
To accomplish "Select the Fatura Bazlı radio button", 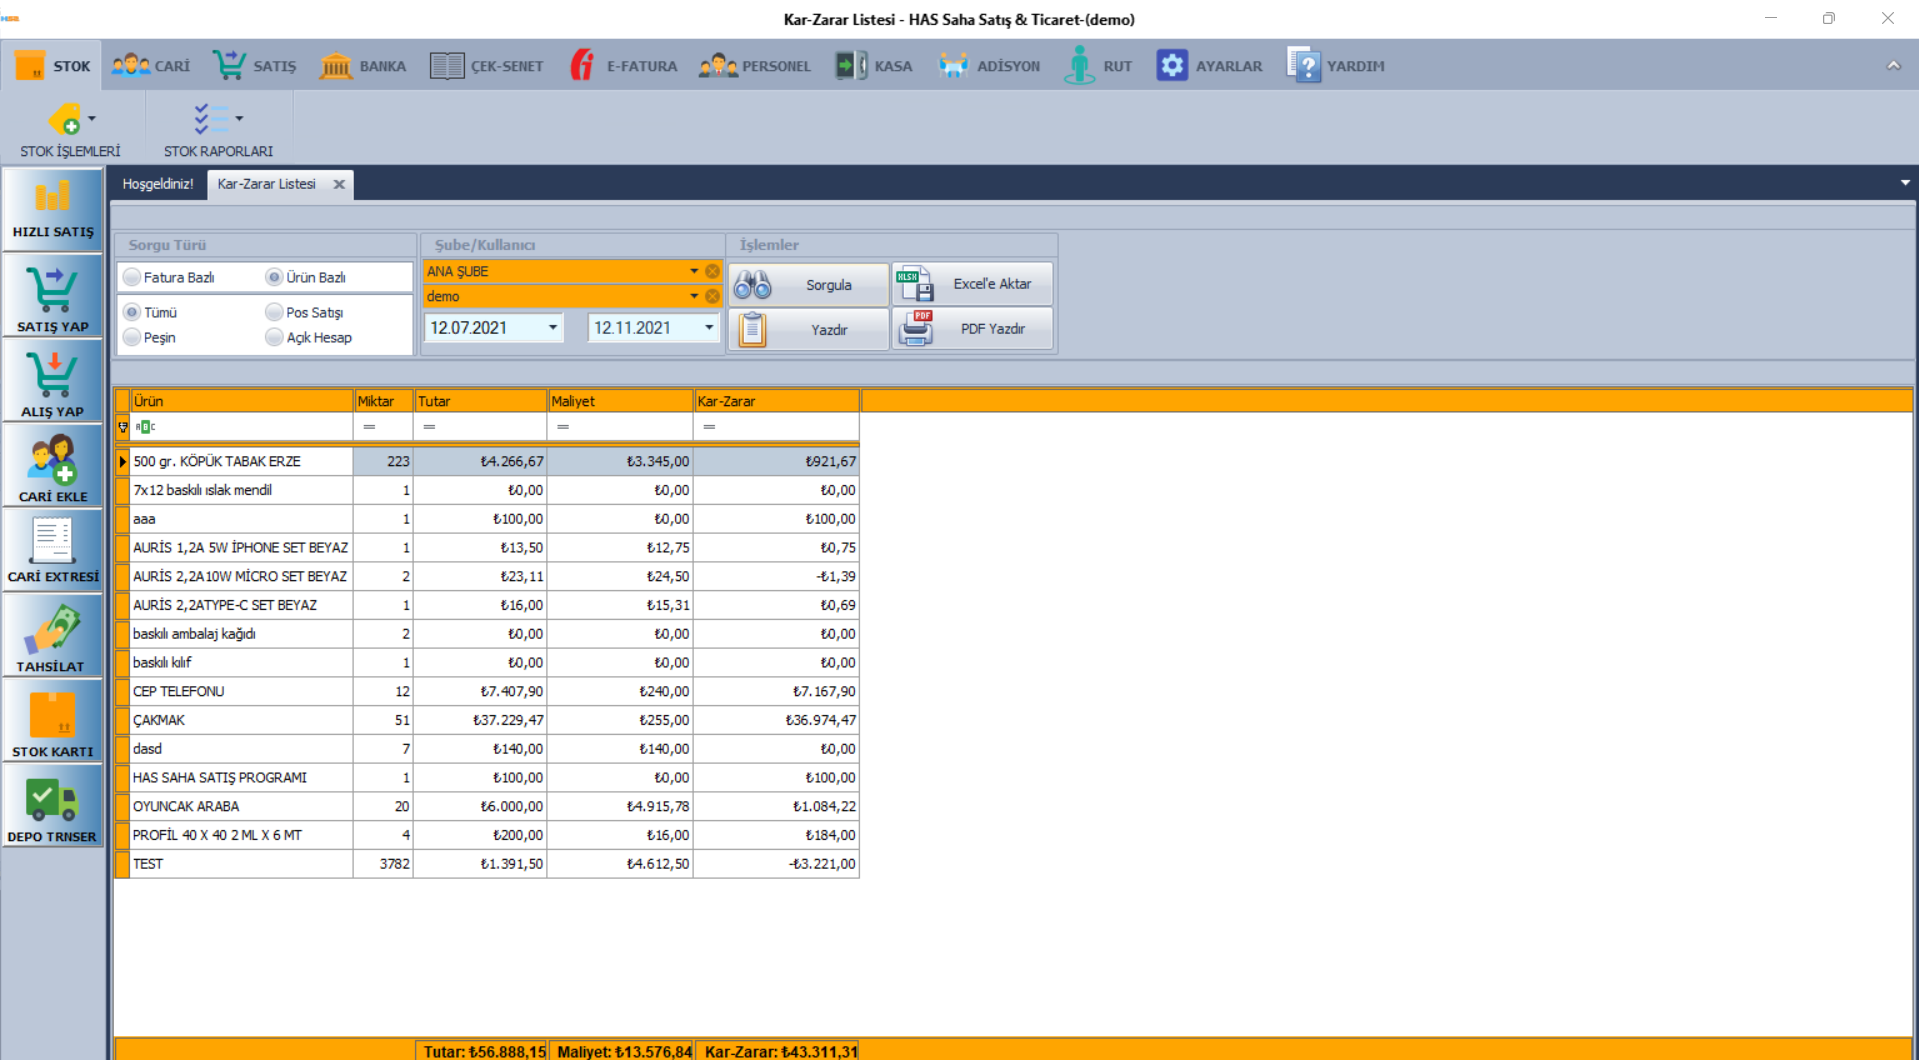I will (x=132, y=277).
